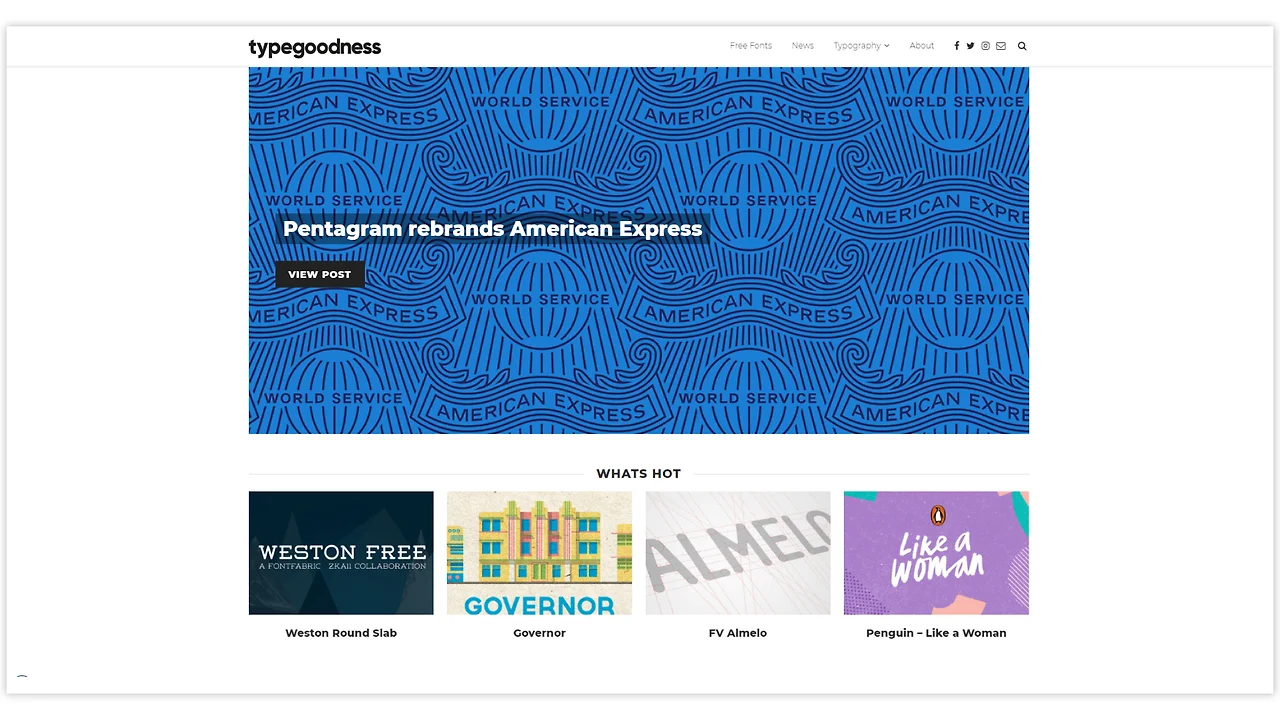Click the email envelope icon
1280x720 pixels.
point(1001,46)
